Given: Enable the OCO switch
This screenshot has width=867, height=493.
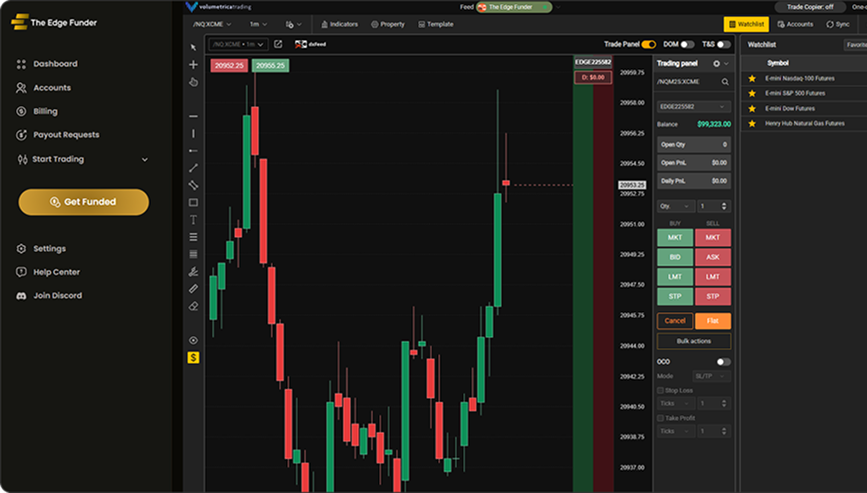Looking at the screenshot, I should pyautogui.click(x=723, y=362).
